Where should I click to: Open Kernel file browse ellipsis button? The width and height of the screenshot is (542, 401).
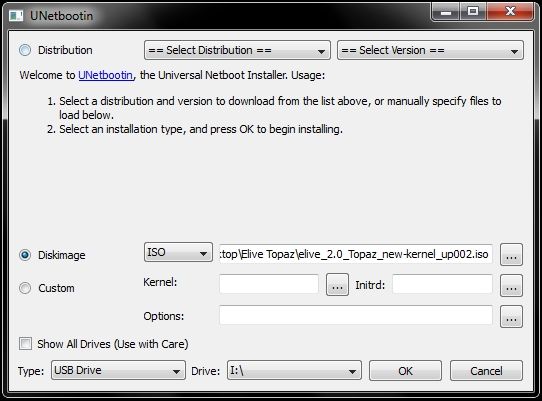(x=337, y=285)
